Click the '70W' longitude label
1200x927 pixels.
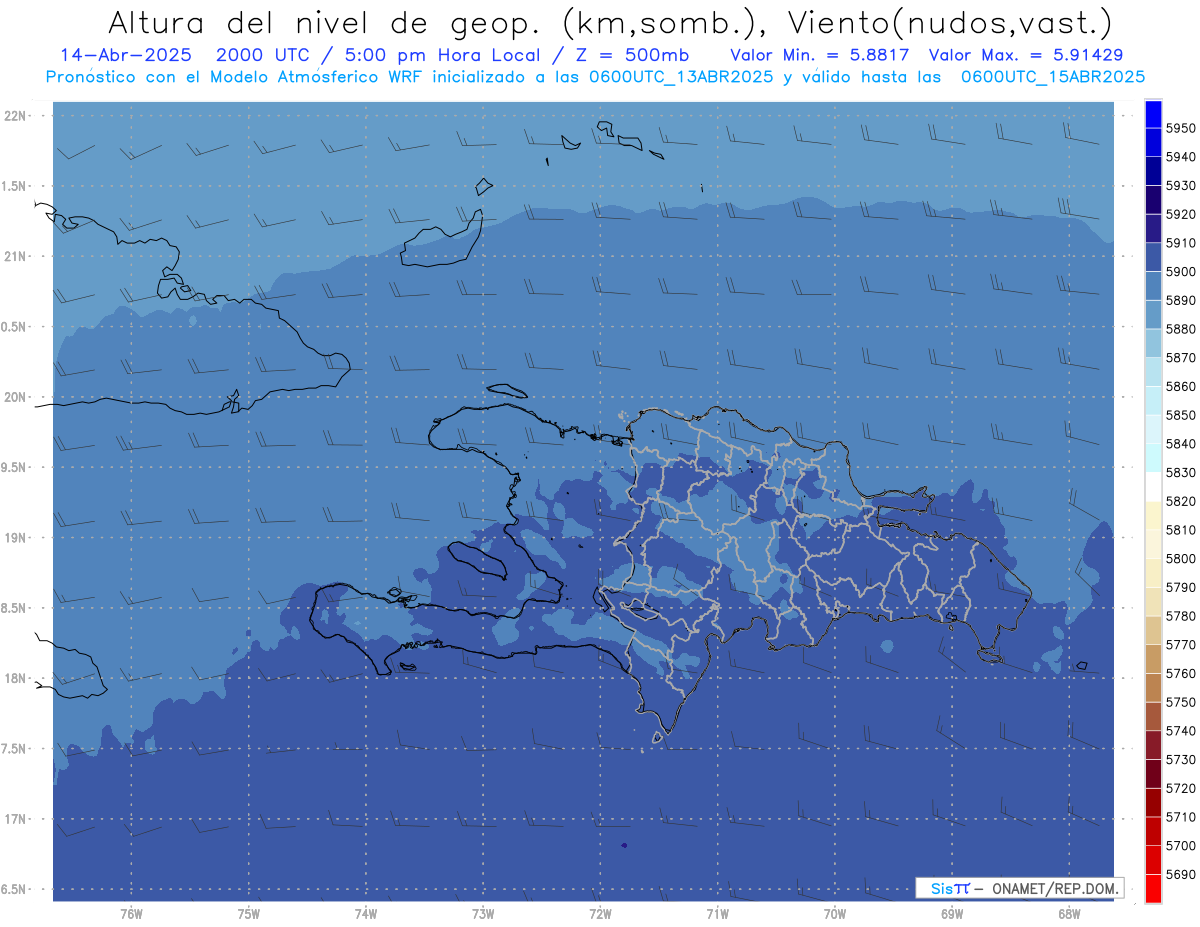click(x=835, y=914)
